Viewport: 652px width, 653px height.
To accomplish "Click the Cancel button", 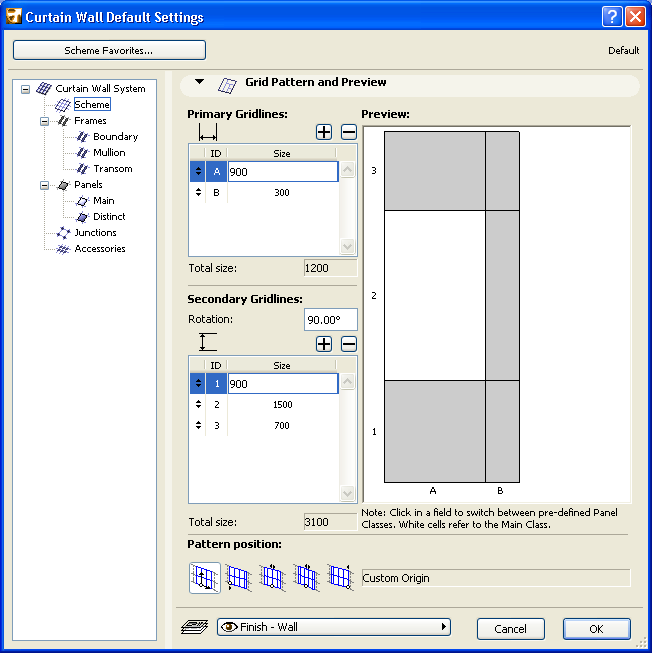I will pyautogui.click(x=510, y=628).
